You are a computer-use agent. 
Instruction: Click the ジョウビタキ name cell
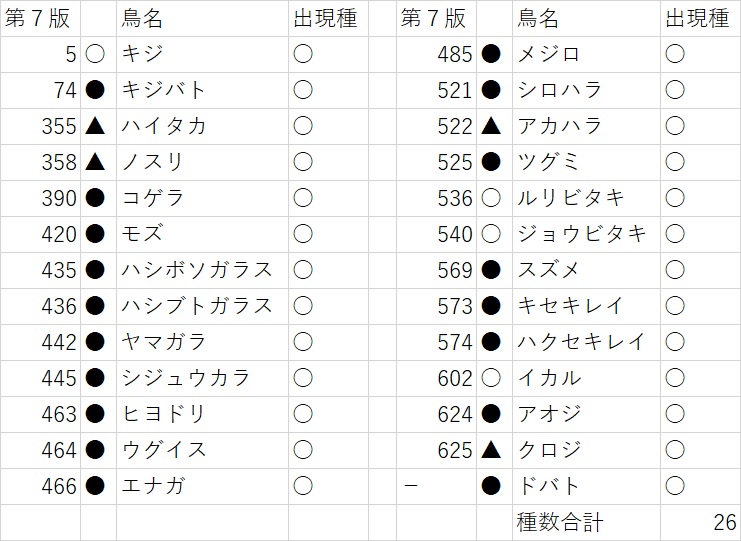[x=582, y=234]
